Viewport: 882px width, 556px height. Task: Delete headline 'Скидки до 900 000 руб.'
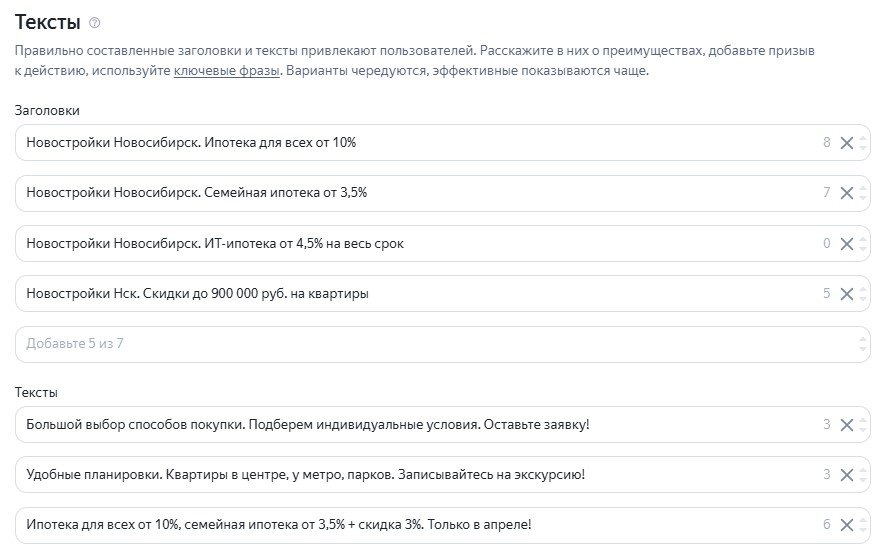pyautogui.click(x=847, y=294)
